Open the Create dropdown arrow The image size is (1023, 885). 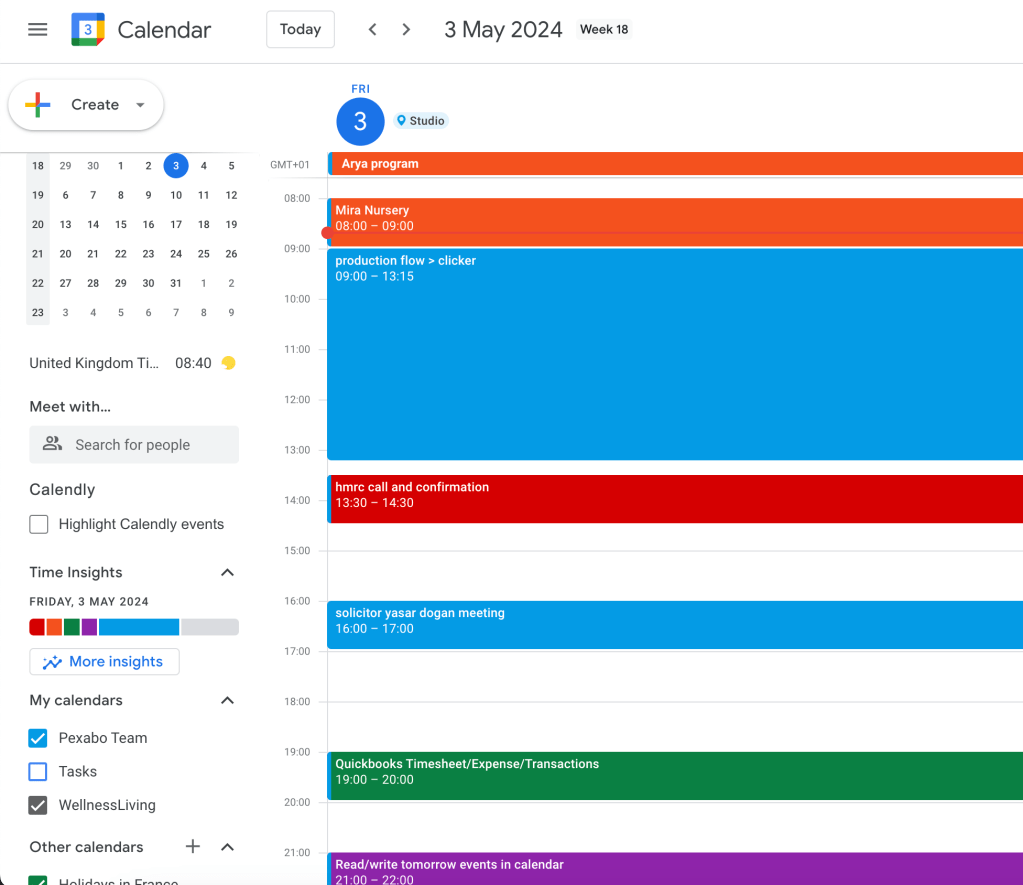(140, 105)
